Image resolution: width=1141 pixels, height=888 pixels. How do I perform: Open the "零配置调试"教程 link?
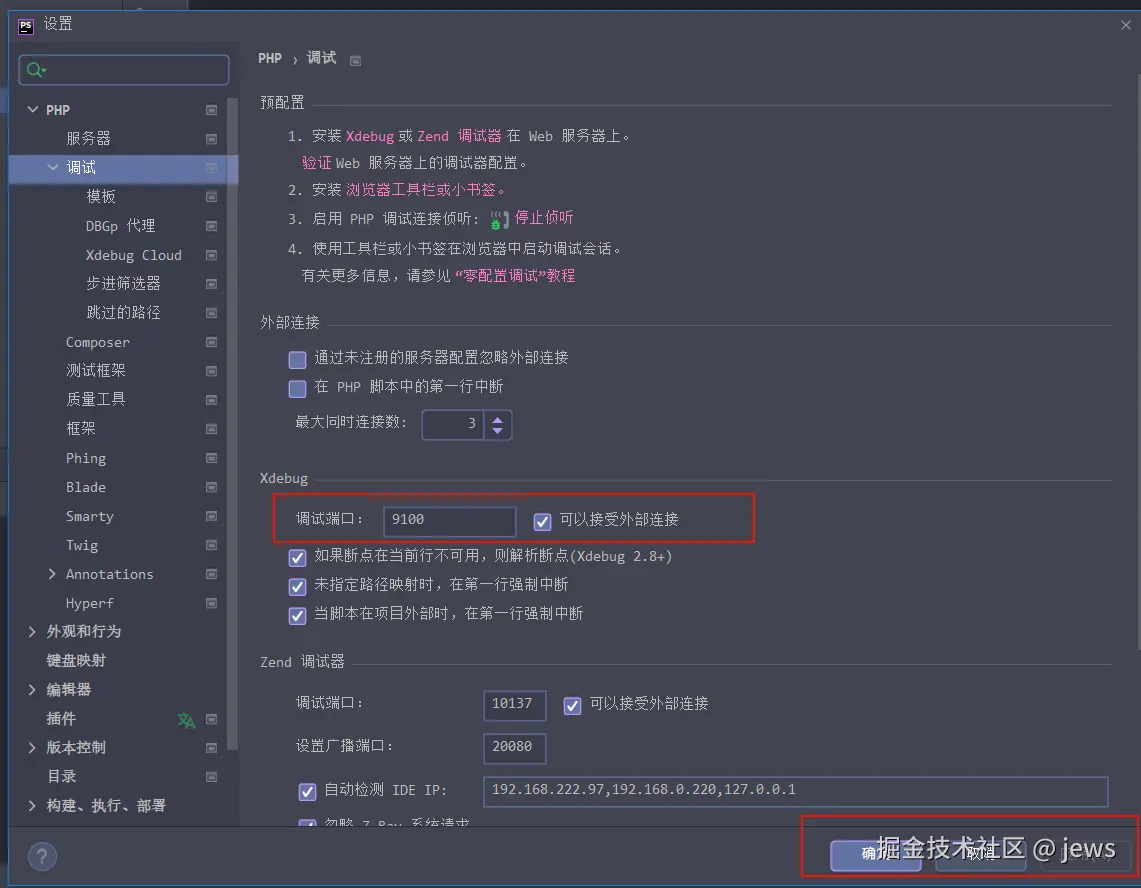(514, 276)
